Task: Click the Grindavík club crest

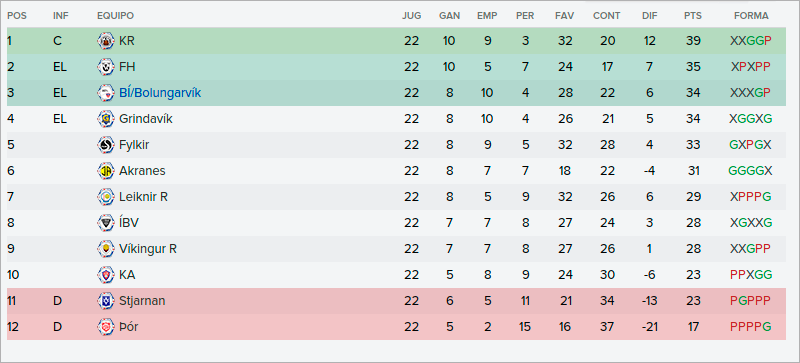Action: tap(106, 119)
